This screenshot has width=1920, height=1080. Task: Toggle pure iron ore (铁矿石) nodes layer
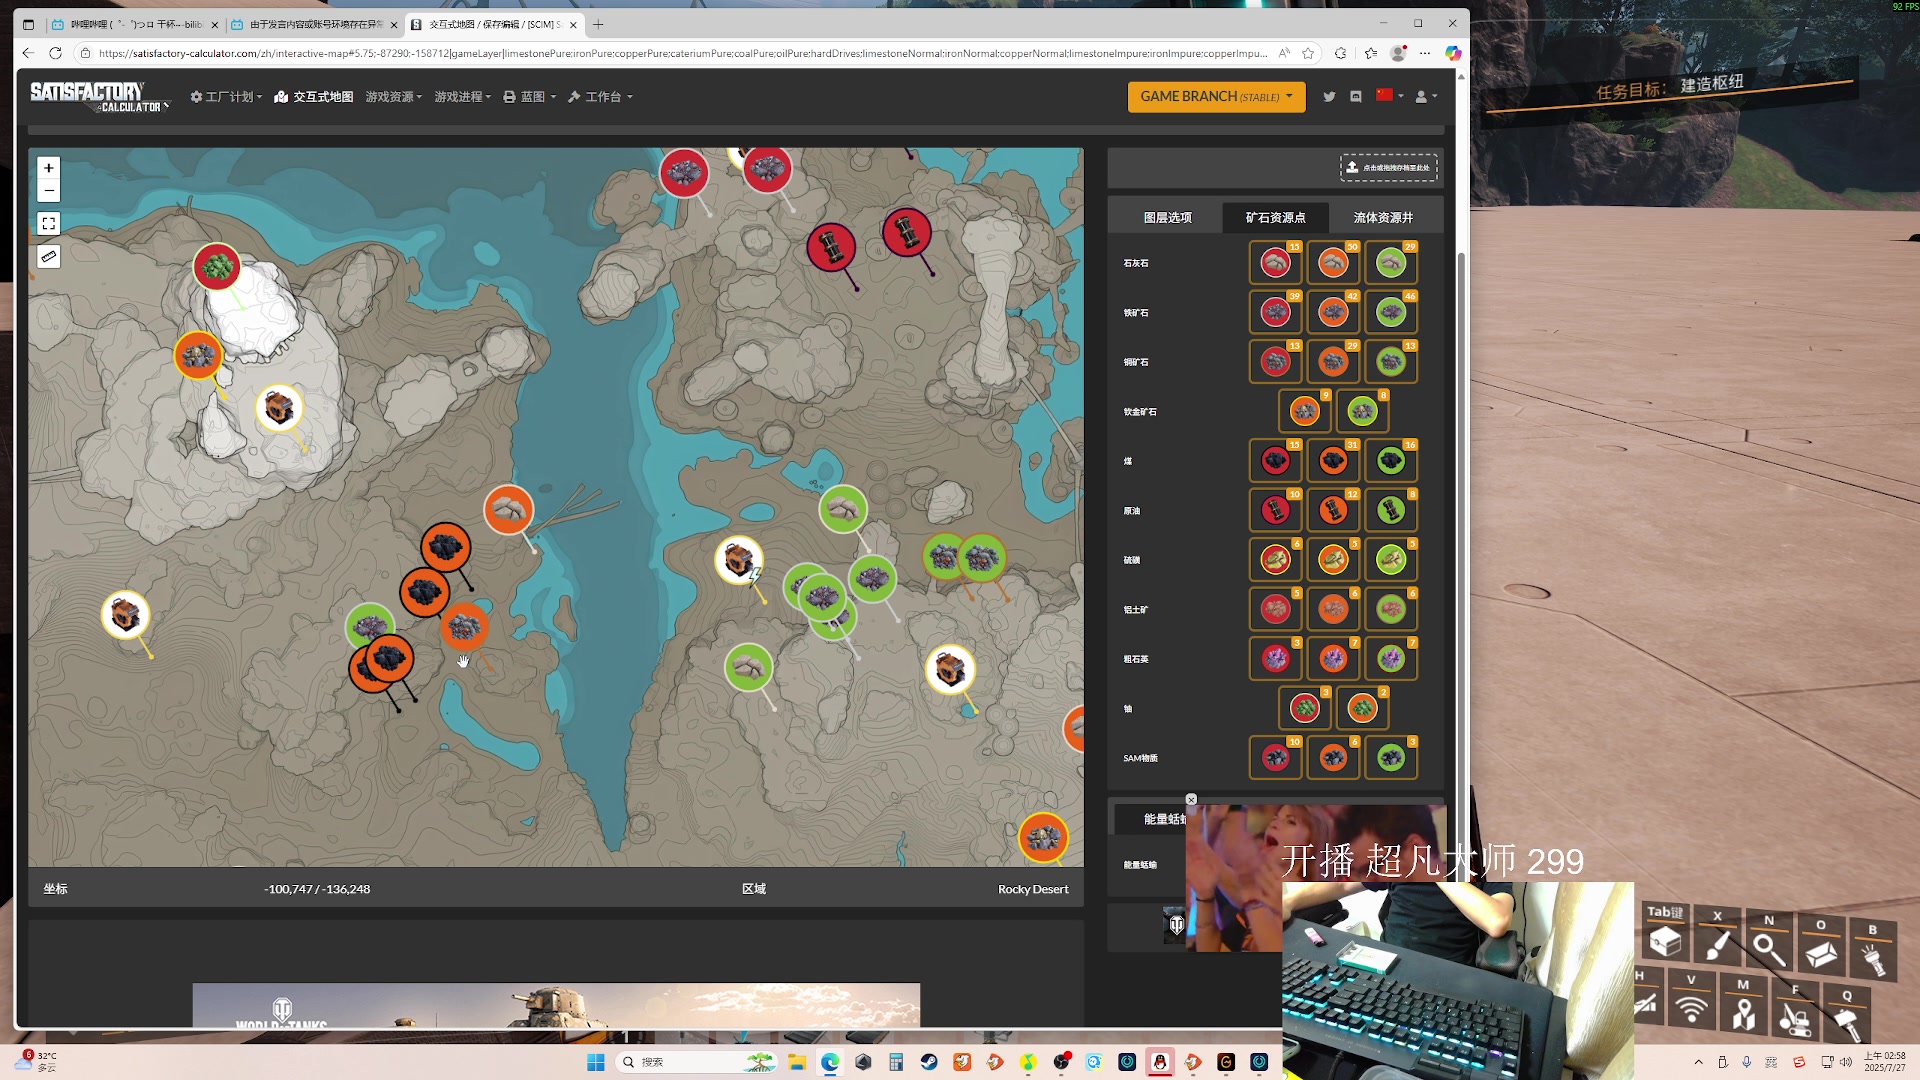tap(1391, 313)
